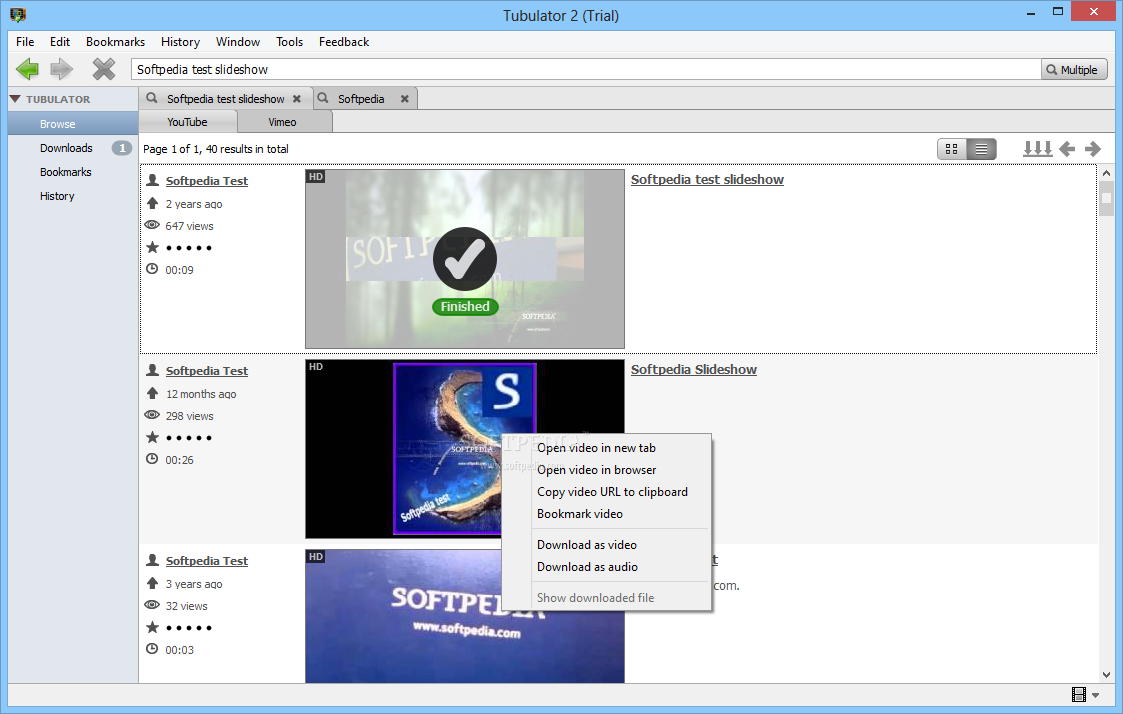Select the Softpedia test slideshow tab
1123x714 pixels.
(226, 99)
